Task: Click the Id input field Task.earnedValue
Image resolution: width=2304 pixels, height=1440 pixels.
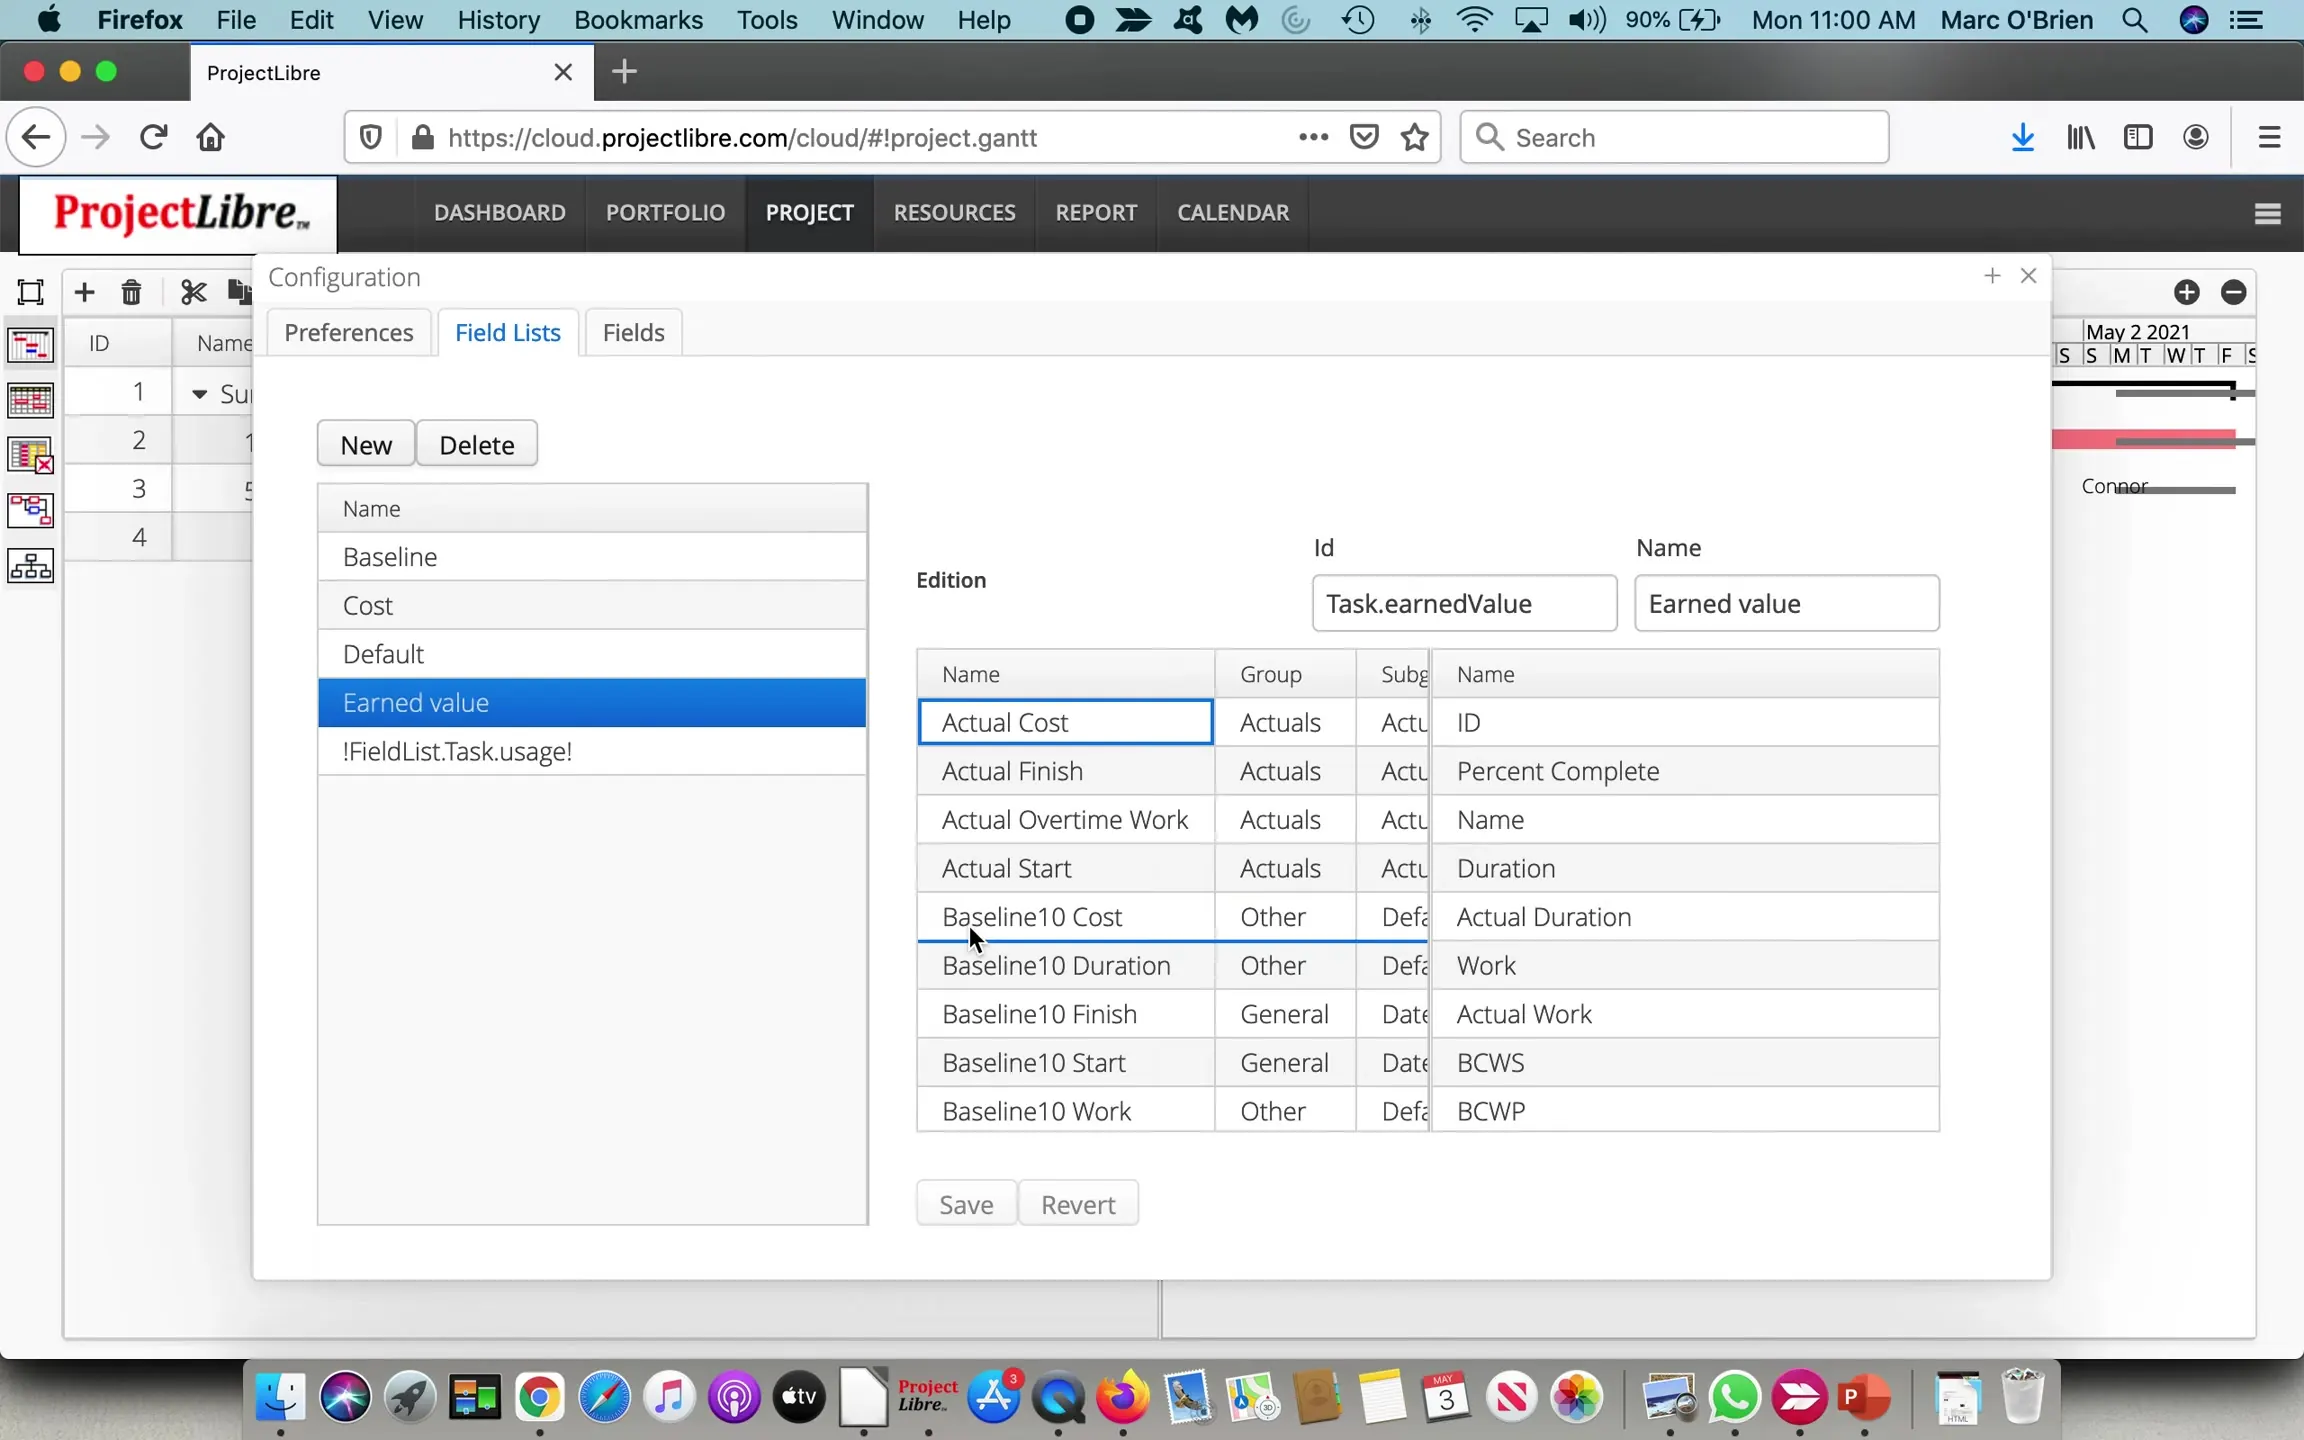Action: click(1464, 603)
